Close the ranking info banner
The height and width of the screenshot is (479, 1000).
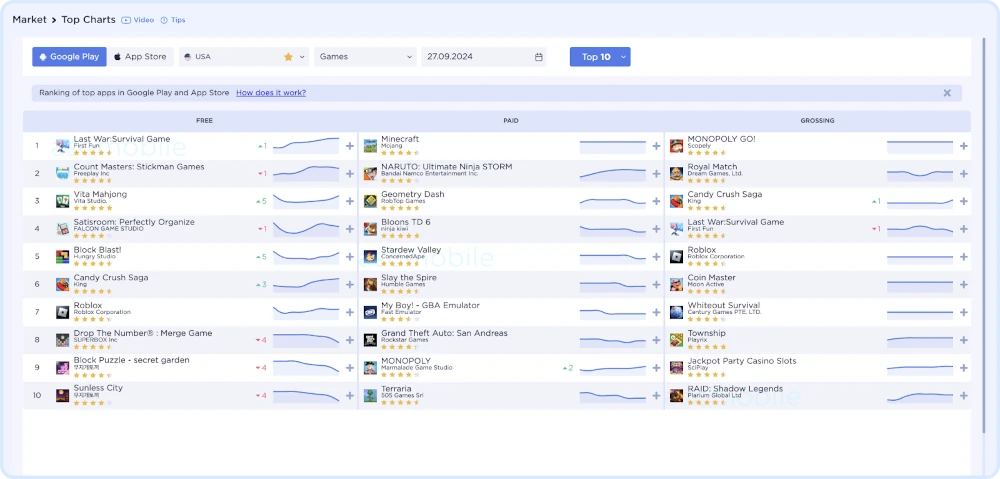pyautogui.click(x=947, y=93)
